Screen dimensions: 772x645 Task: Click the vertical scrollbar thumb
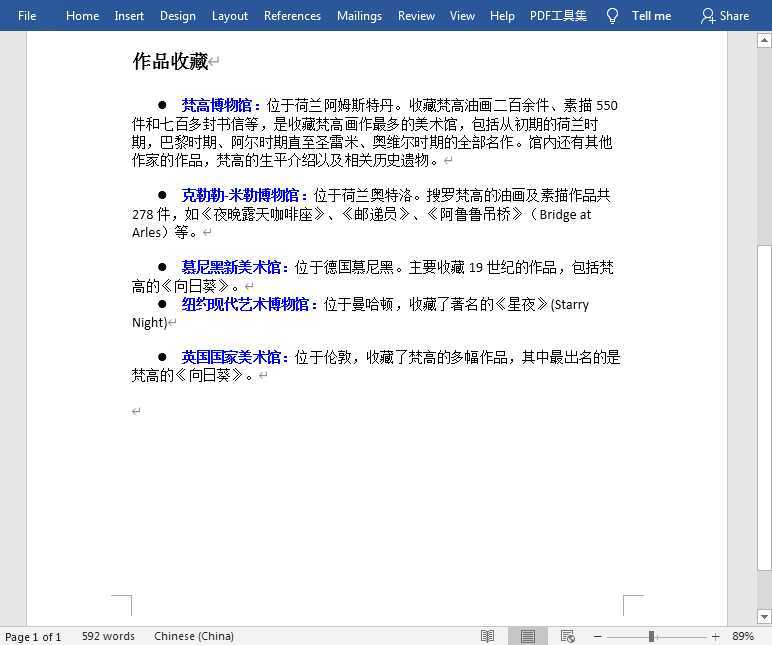click(764, 407)
